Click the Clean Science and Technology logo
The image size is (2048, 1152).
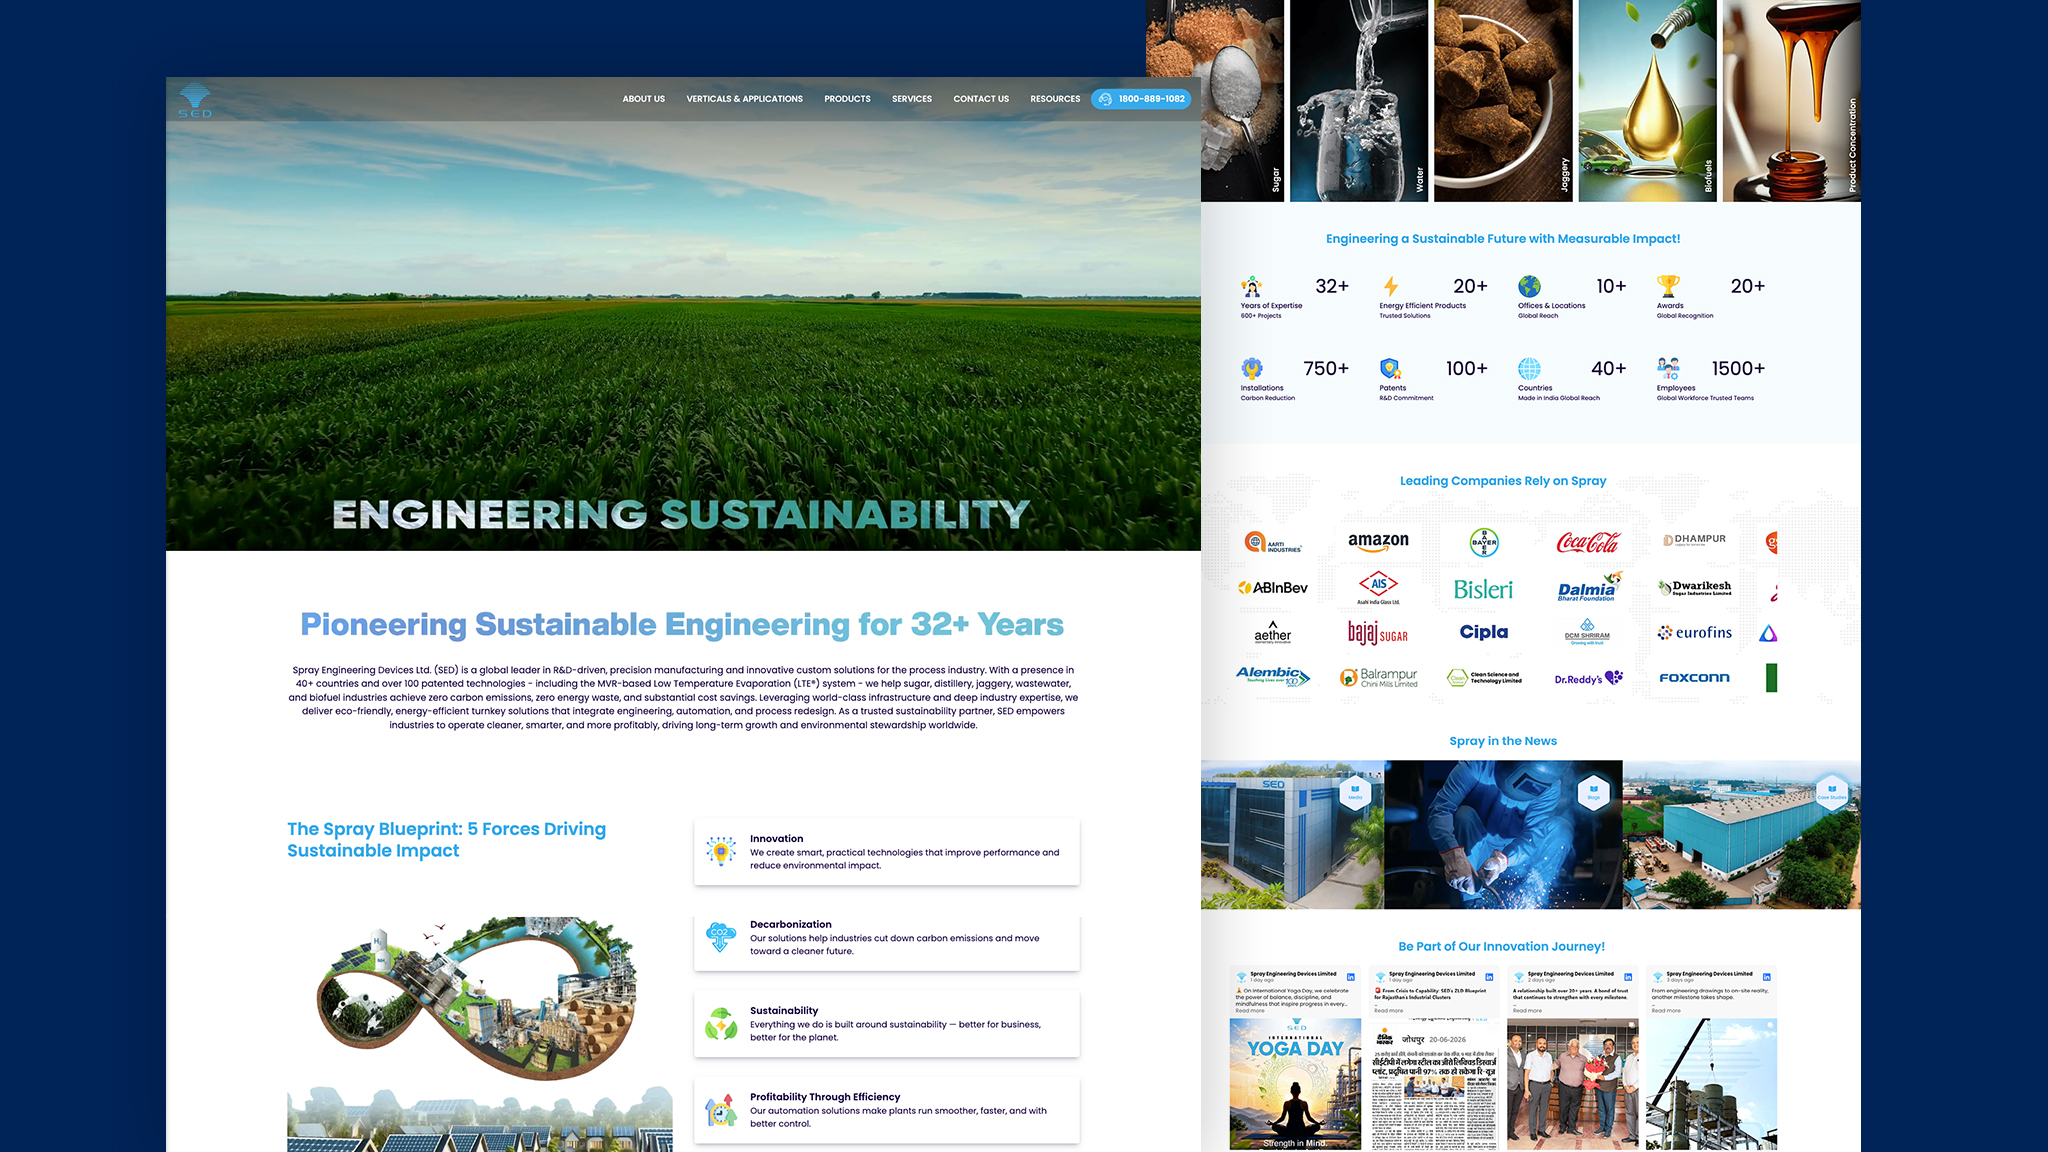1484,678
